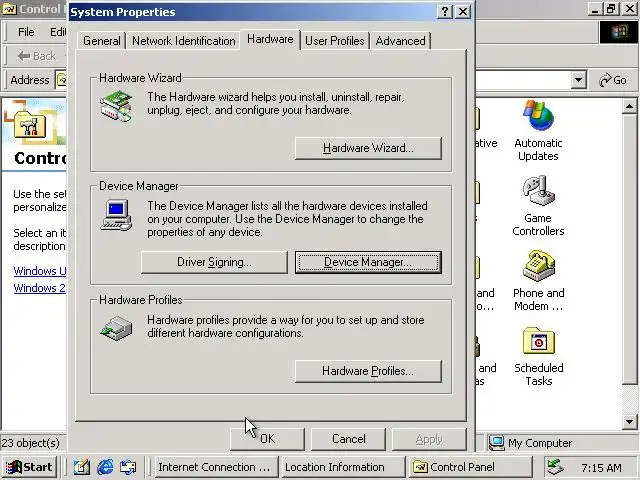640x480 pixels.
Task: Open the Edit menu in Control Panel
Action: 58,32
